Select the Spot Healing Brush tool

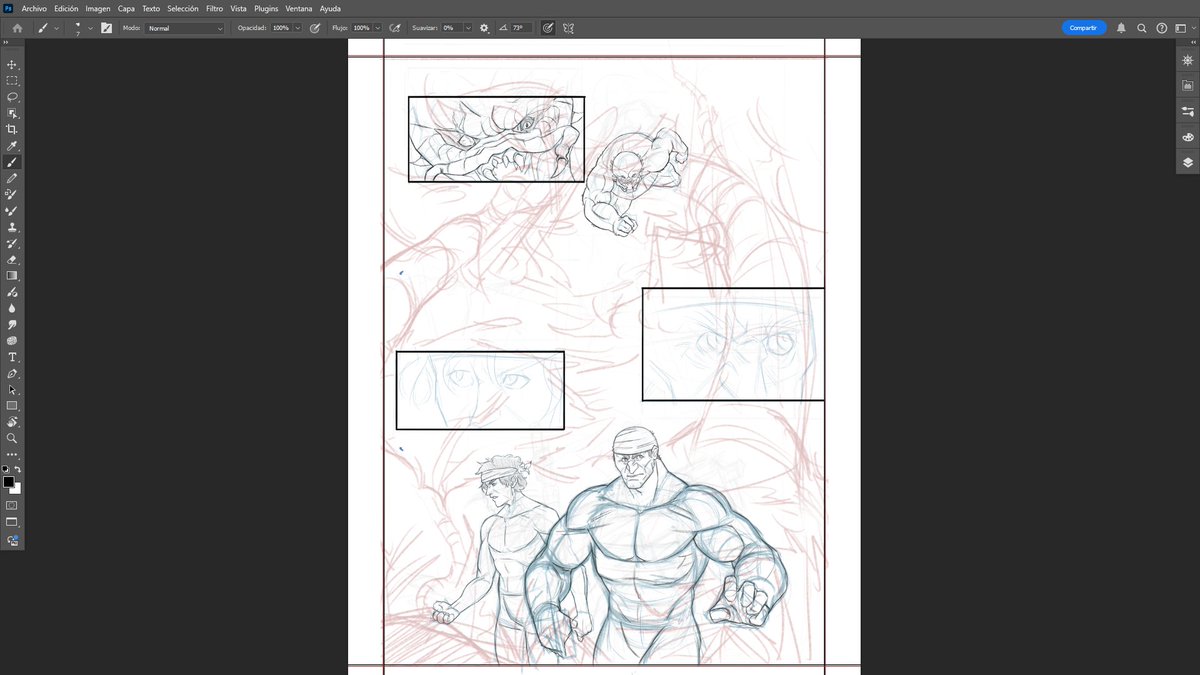(x=12, y=194)
